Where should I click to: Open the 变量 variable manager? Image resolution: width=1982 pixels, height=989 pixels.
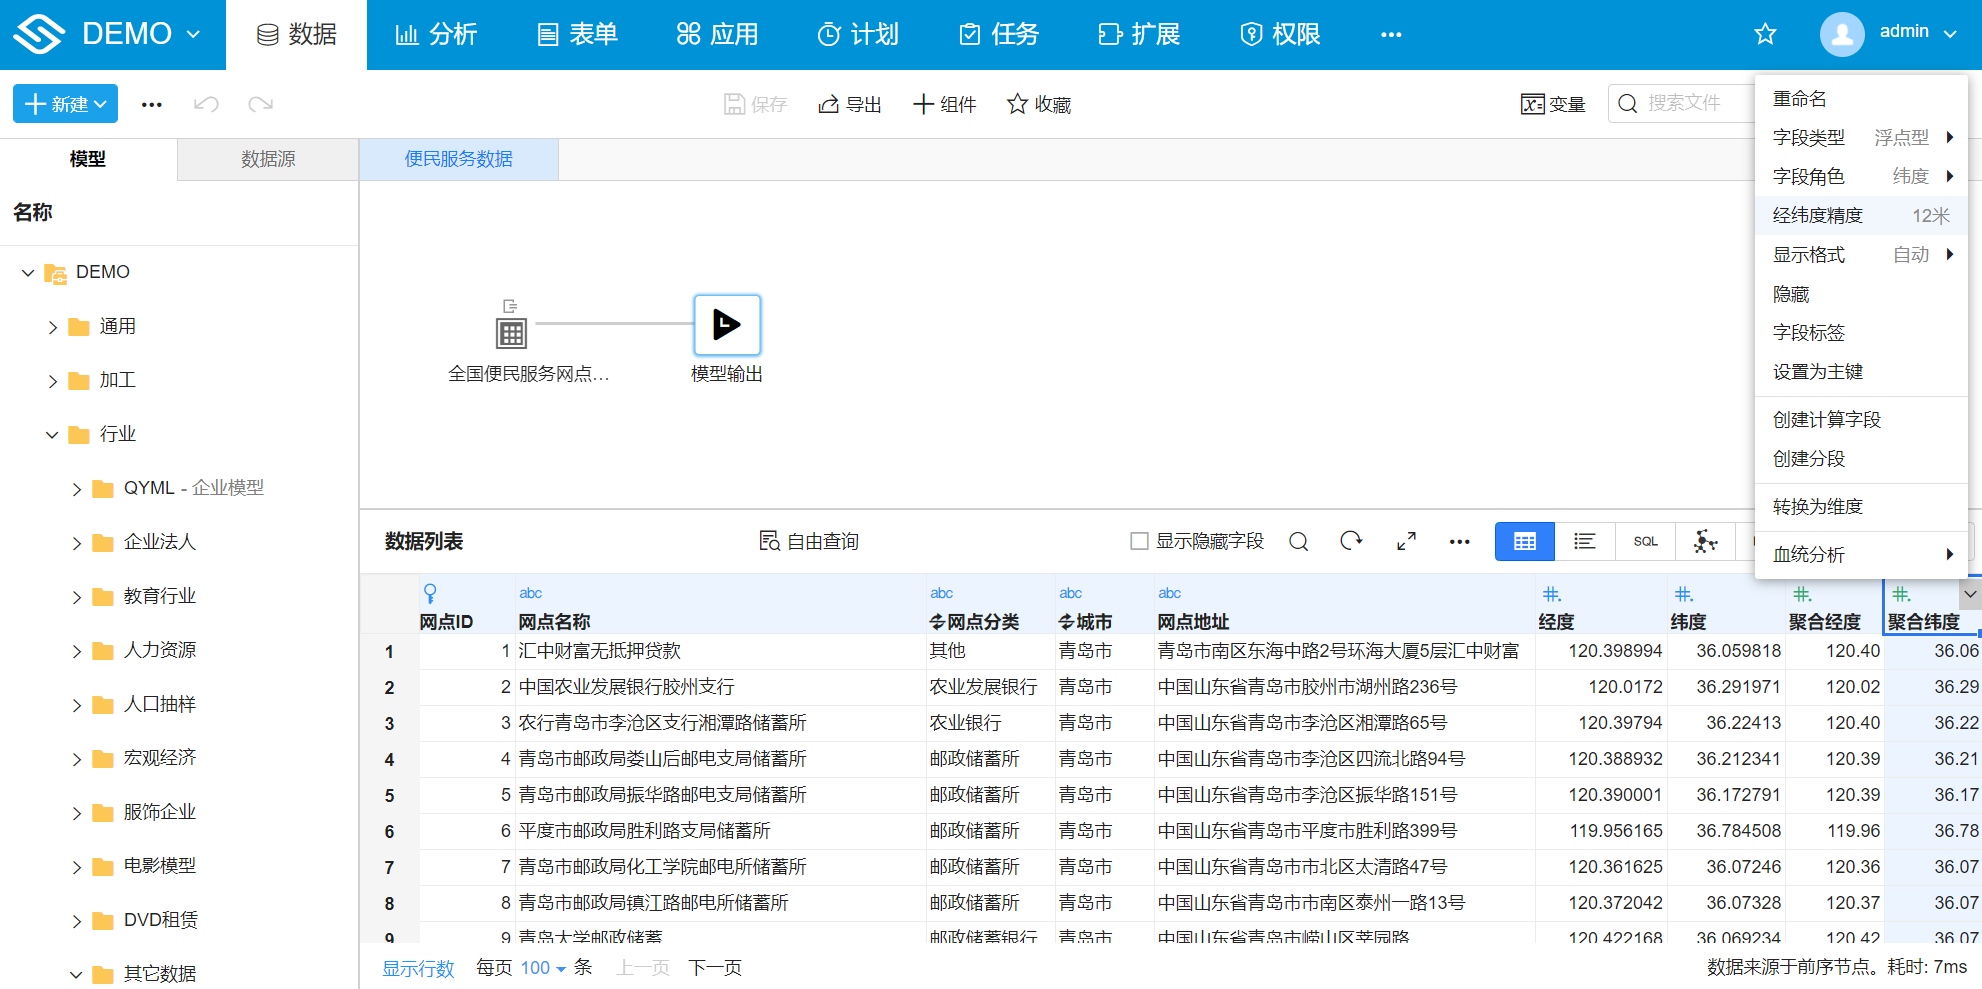1552,103
